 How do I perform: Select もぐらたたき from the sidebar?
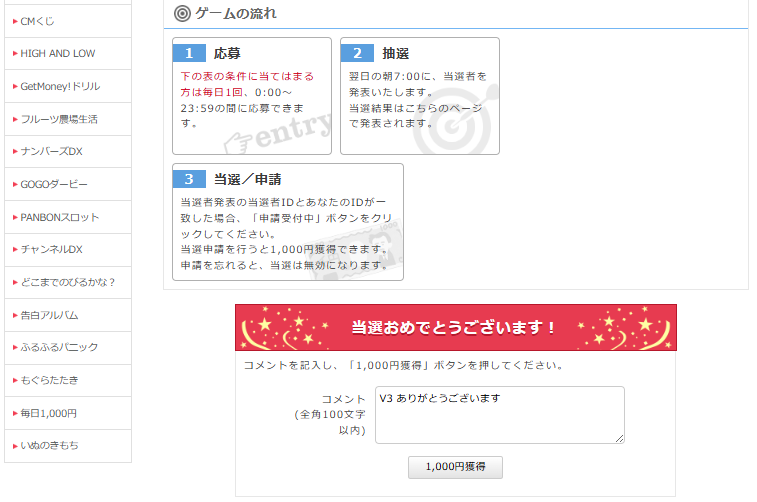pos(49,380)
